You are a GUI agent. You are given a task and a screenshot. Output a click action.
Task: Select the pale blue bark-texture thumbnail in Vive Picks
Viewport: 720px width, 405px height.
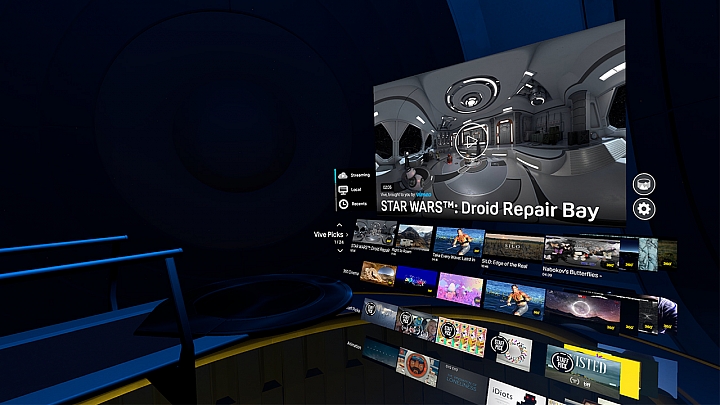pyautogui.click(x=648, y=254)
